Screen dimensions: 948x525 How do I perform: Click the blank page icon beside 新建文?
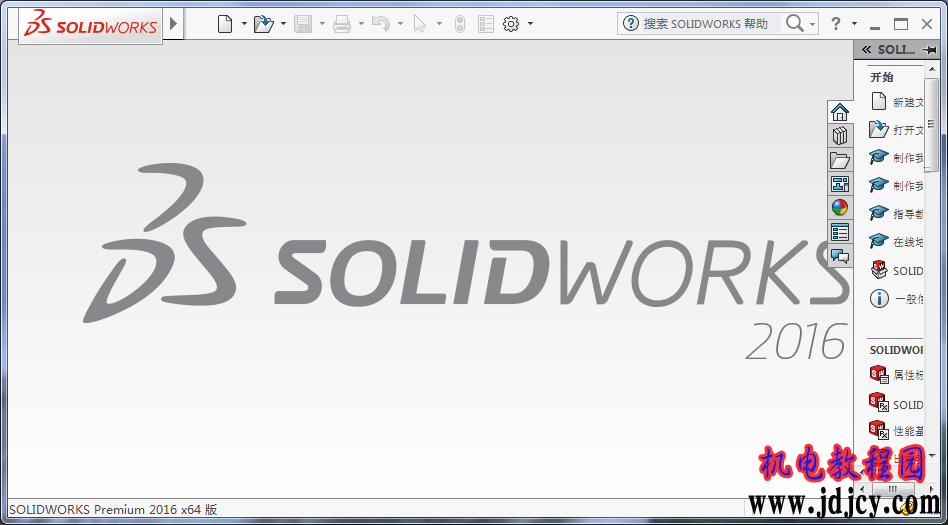[878, 102]
